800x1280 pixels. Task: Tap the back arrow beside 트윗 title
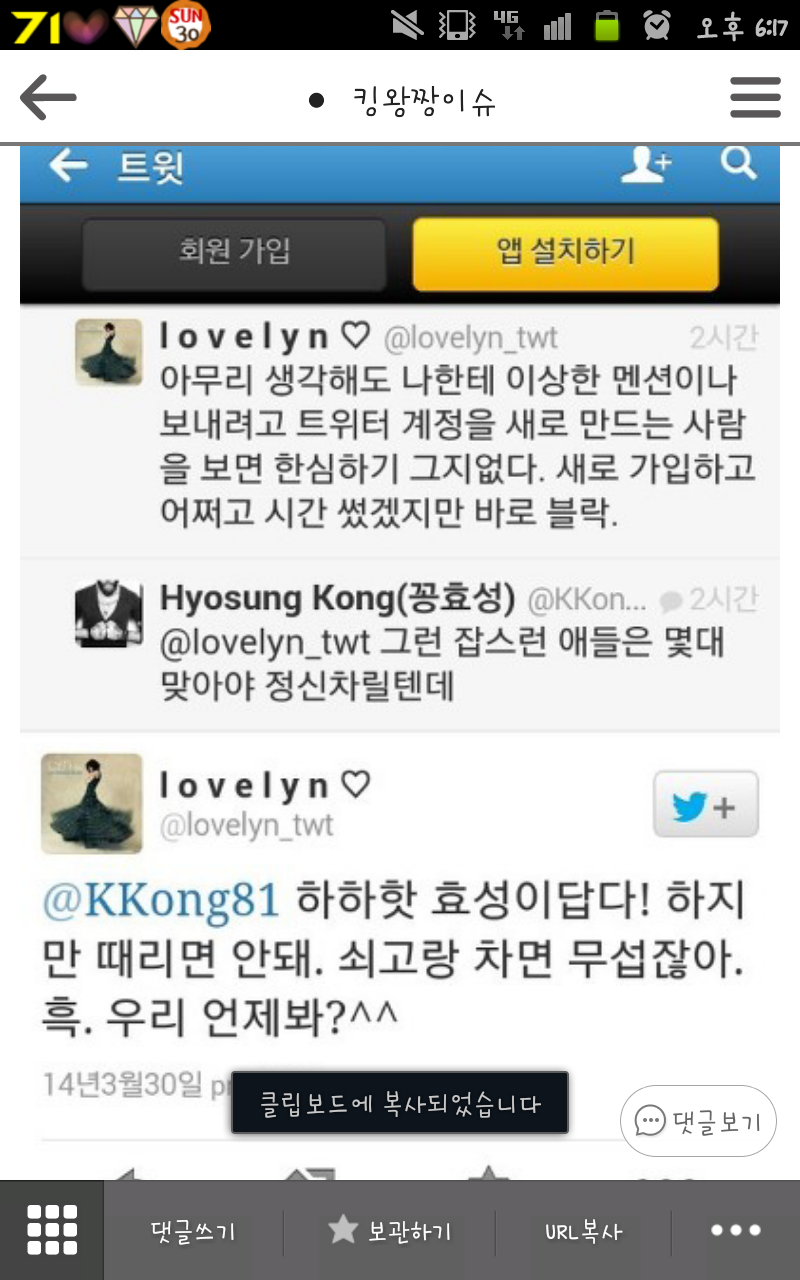(68, 166)
